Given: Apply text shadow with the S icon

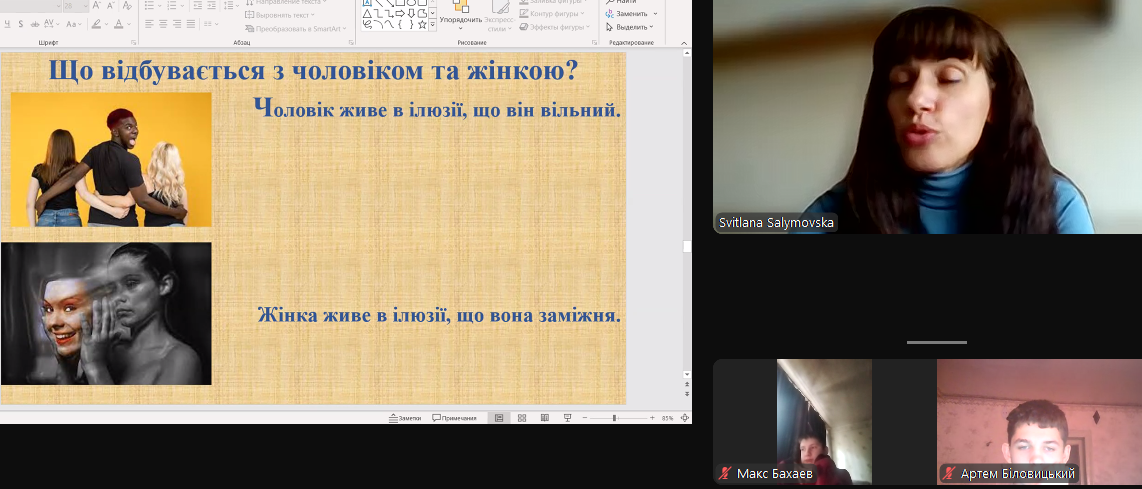Looking at the screenshot, I should coord(20,23).
